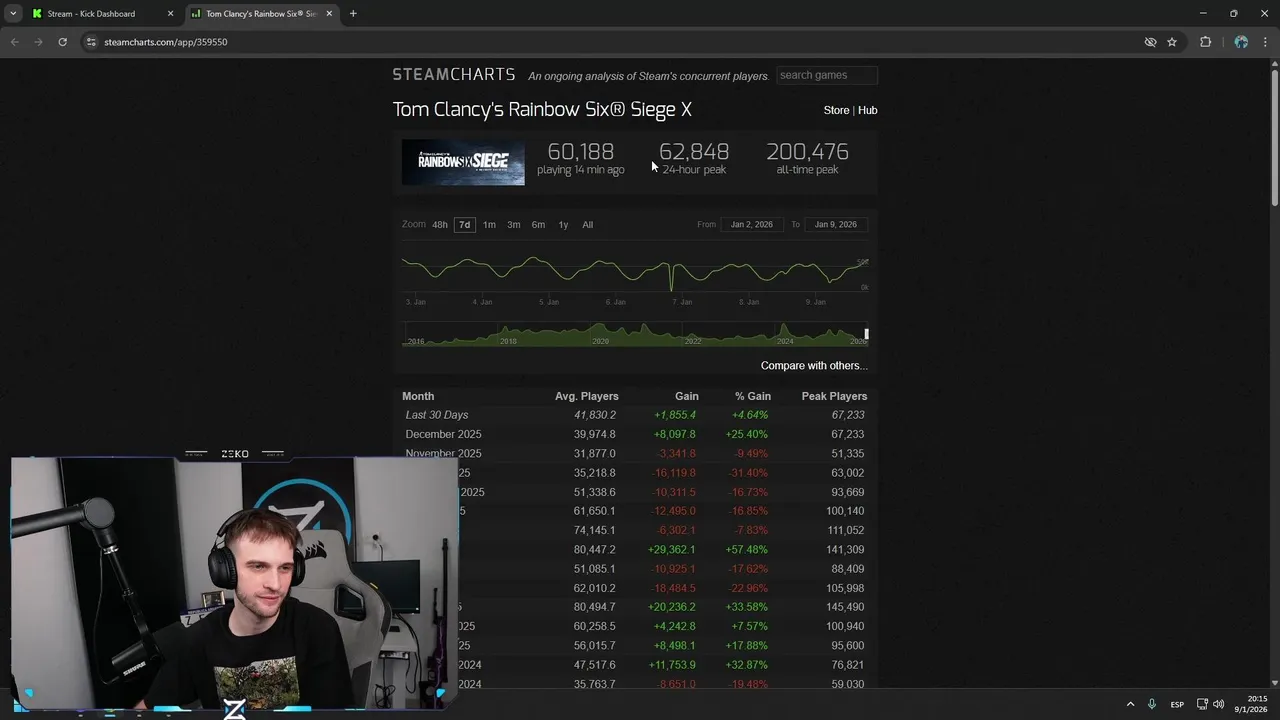Open a new browser tab
This screenshot has height=720, width=1280.
click(353, 14)
